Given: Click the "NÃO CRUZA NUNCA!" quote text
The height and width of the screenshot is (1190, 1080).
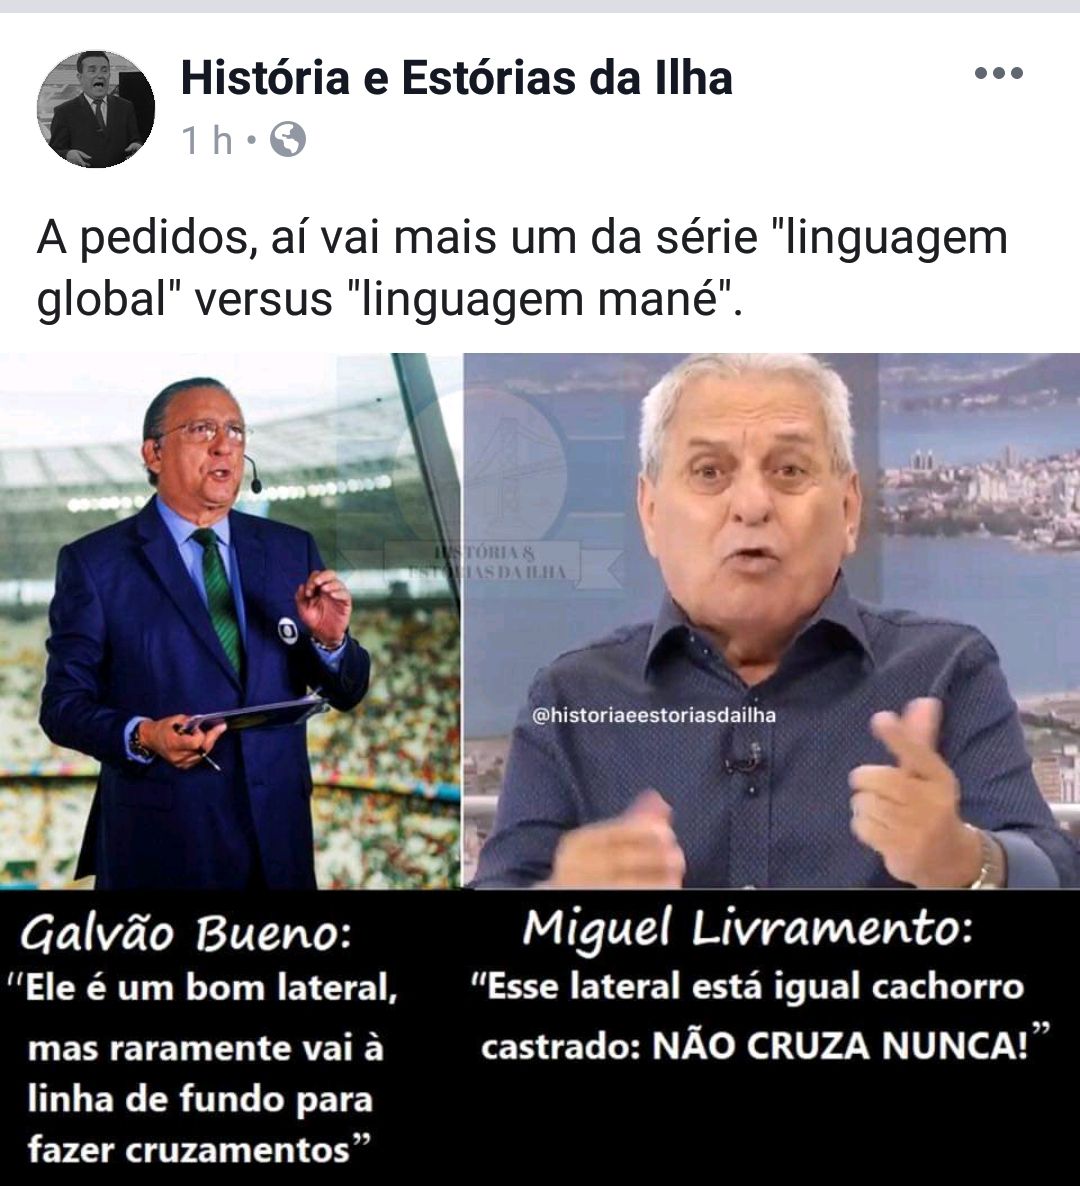Looking at the screenshot, I should click(x=840, y=1047).
